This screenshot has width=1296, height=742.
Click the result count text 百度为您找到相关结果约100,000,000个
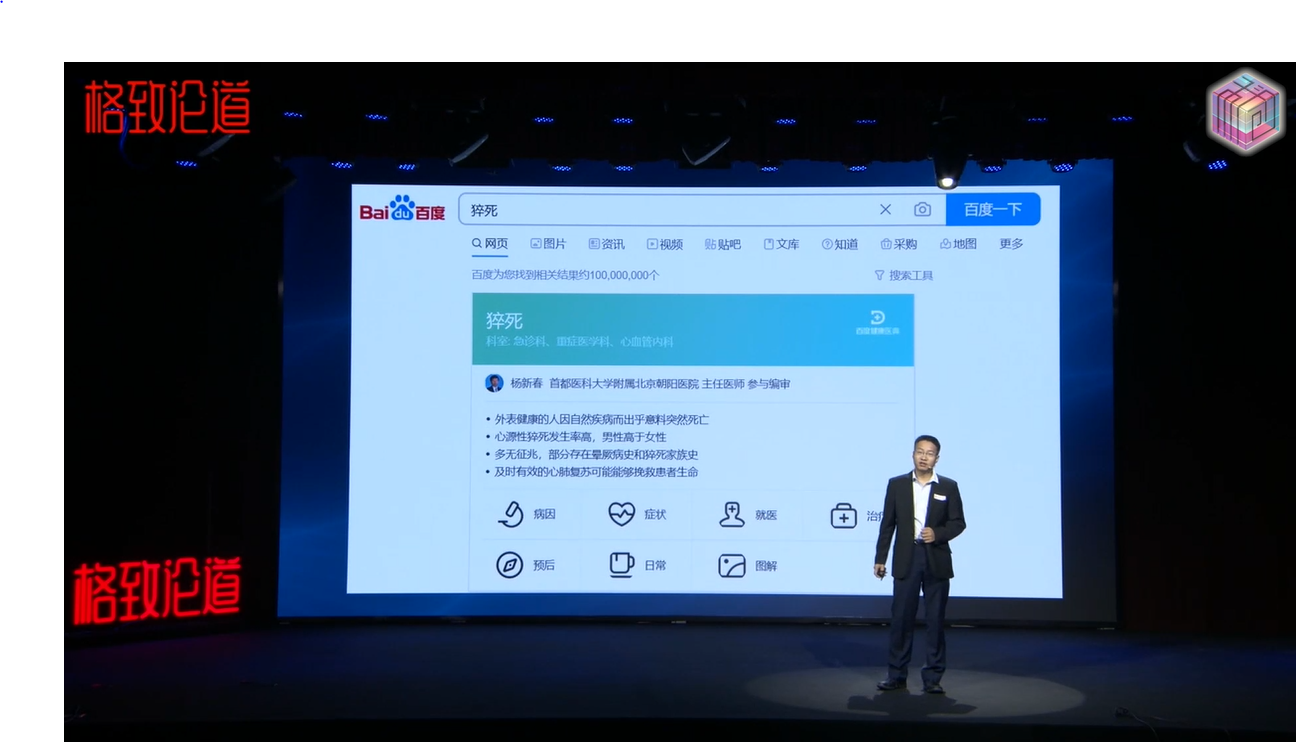pos(565,275)
